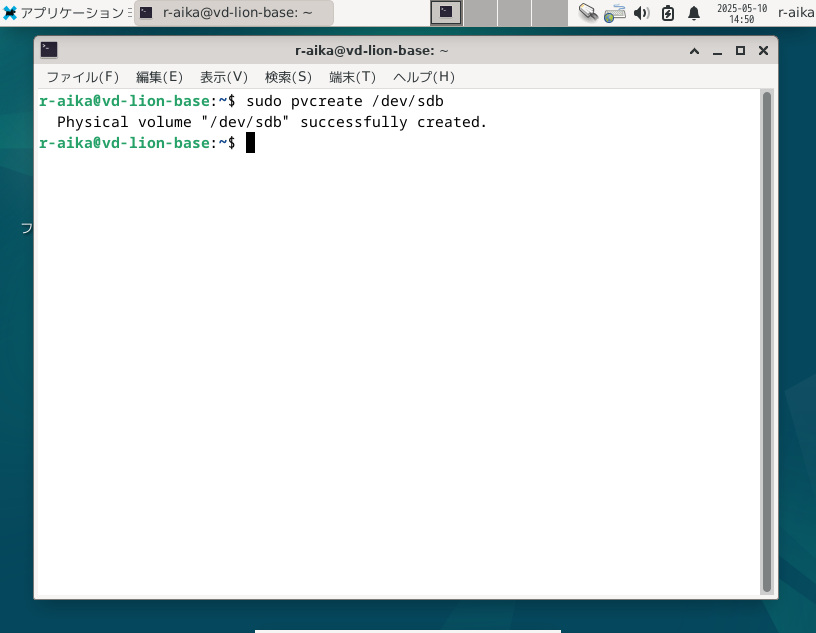Viewport: 816px width, 633px height.
Task: Switch to the first workspace in the pager
Action: 446,12
